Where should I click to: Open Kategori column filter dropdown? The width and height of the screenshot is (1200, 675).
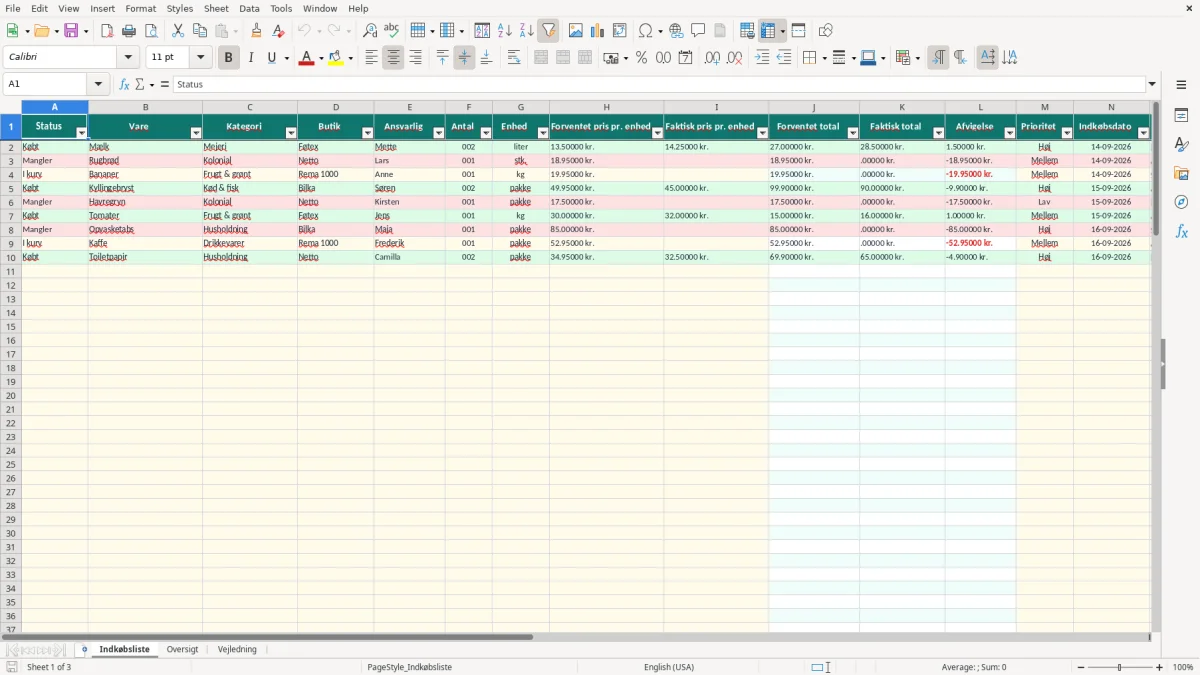click(291, 133)
